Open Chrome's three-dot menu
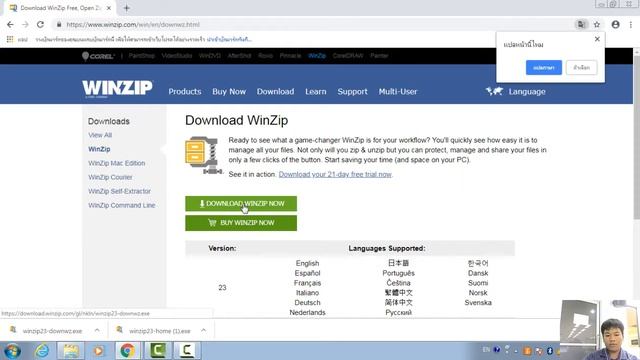Screen dimensions: 640x360 (x=631, y=24)
